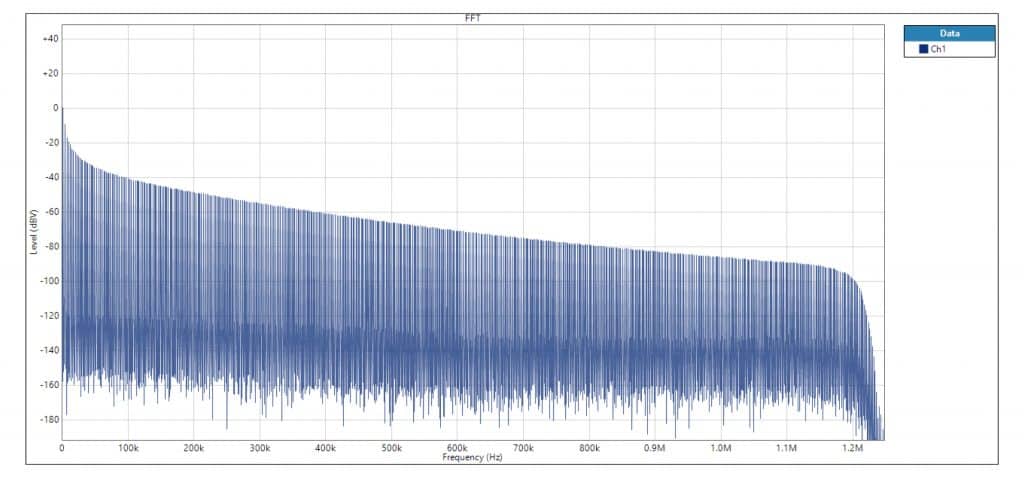Click the 300k tick on frequency axis

(260, 448)
